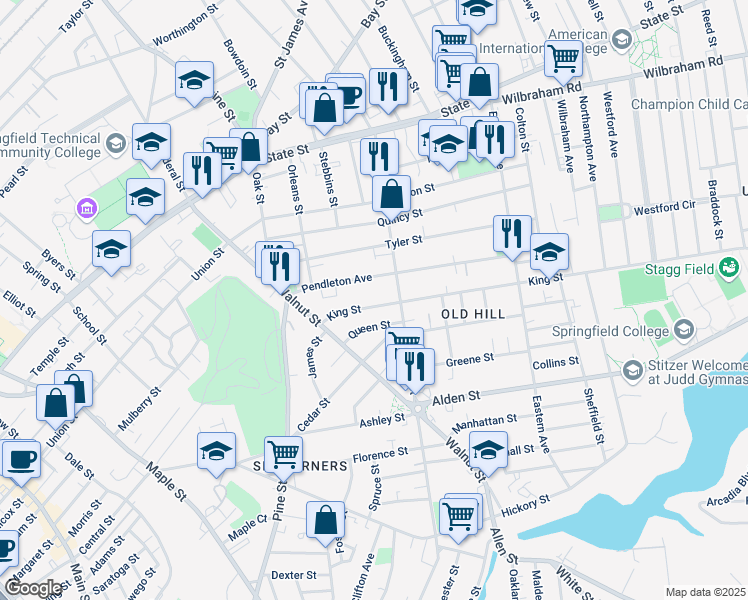This screenshot has height=600, width=748.
Task: Click the school marker left of Six Corners
Action: (216, 452)
